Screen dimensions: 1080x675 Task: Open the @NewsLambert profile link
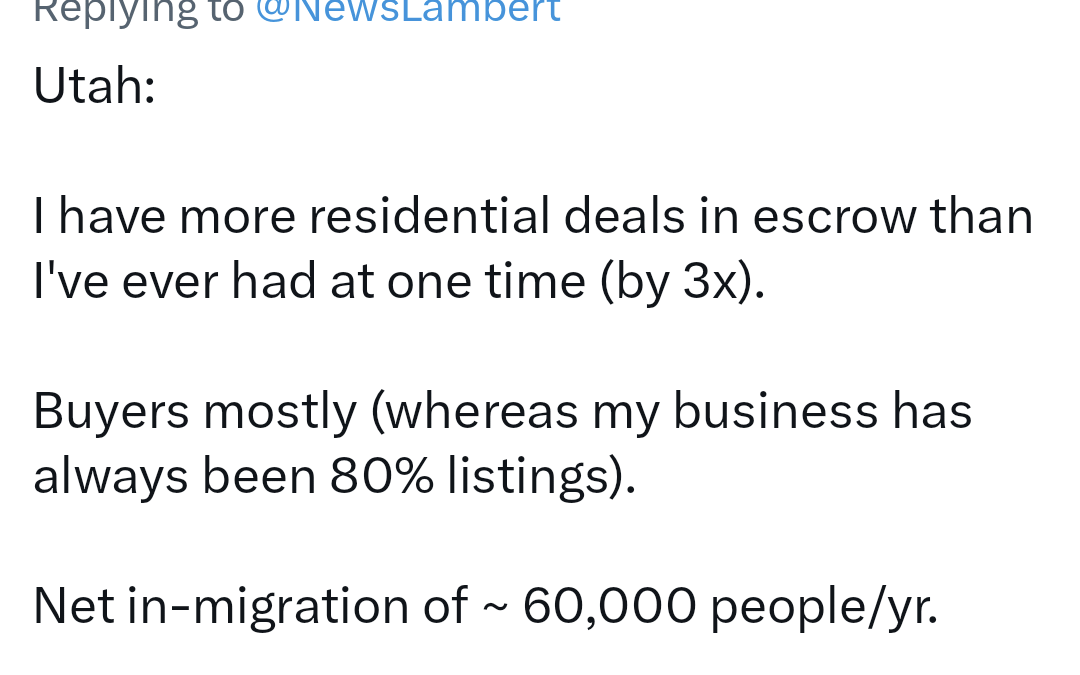tap(408, 11)
